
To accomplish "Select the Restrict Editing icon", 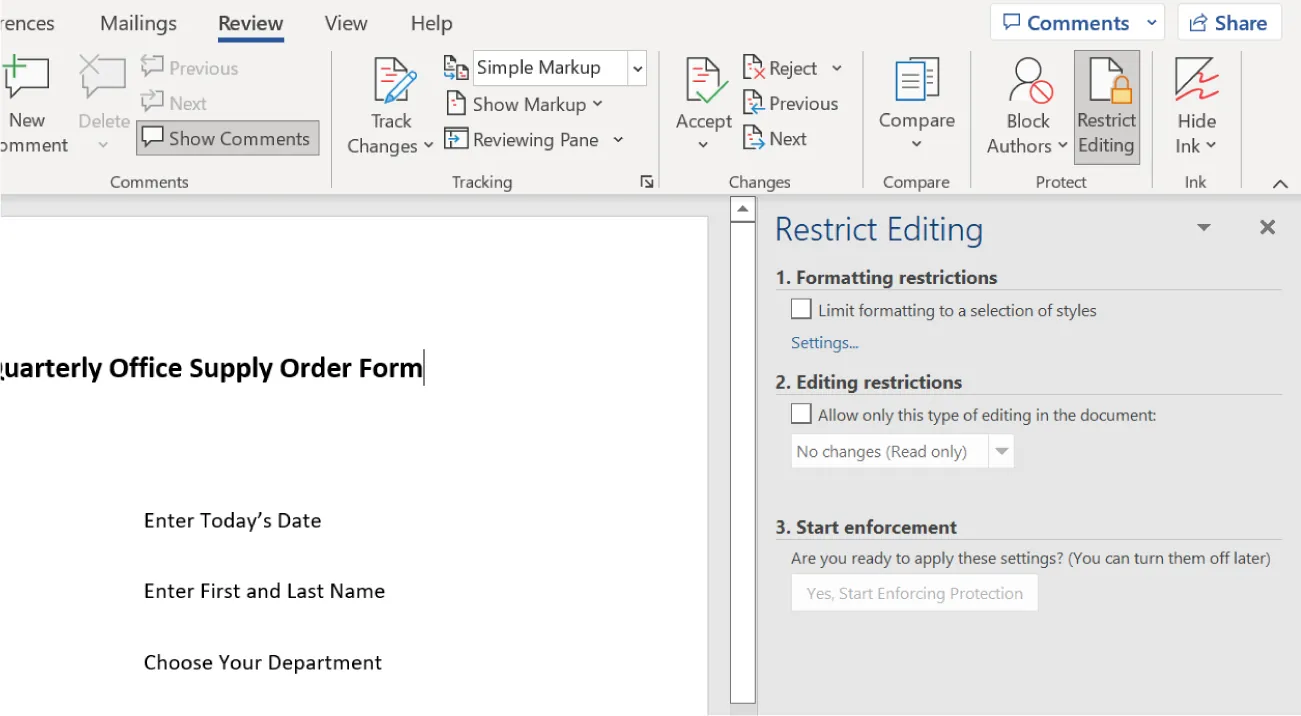I will pyautogui.click(x=1106, y=105).
